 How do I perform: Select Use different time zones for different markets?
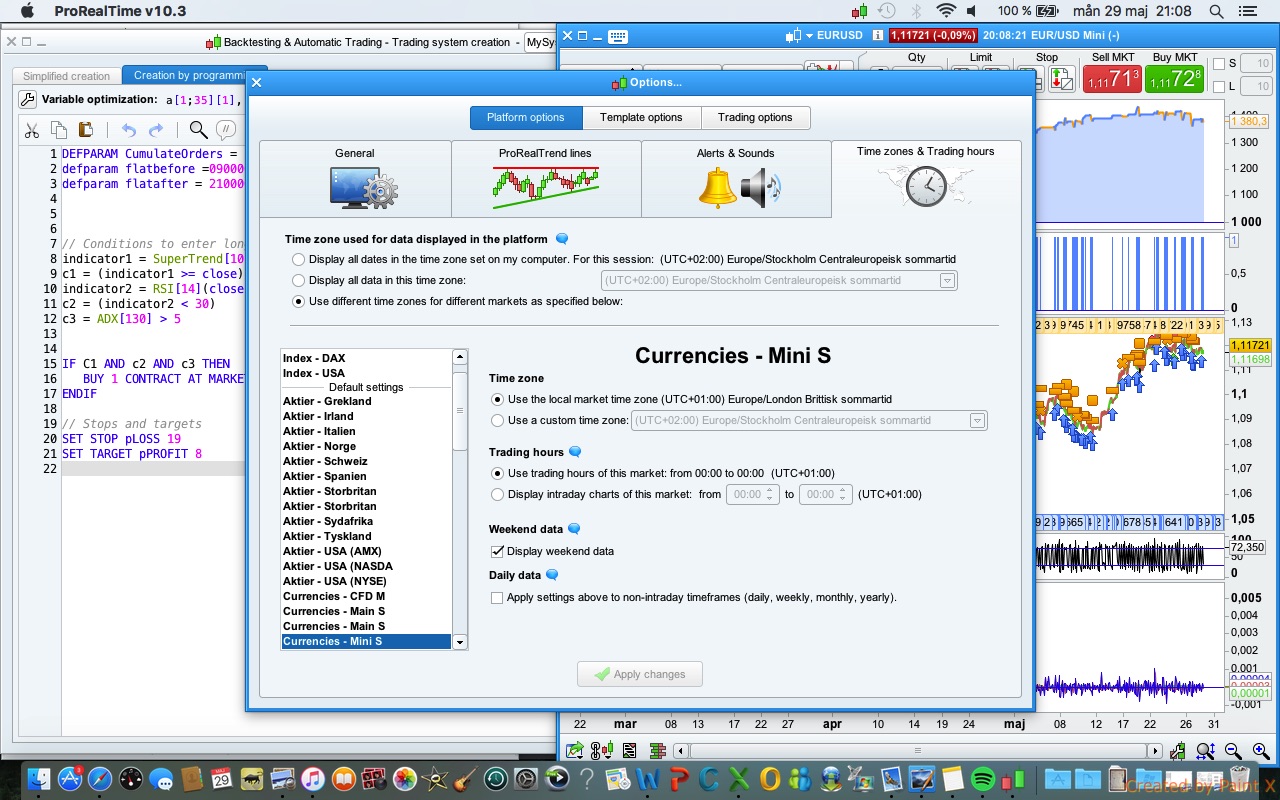point(298,301)
